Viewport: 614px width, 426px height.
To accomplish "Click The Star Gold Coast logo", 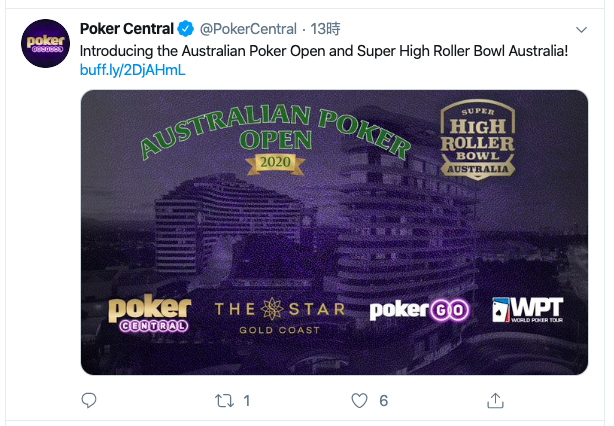I will [280, 316].
